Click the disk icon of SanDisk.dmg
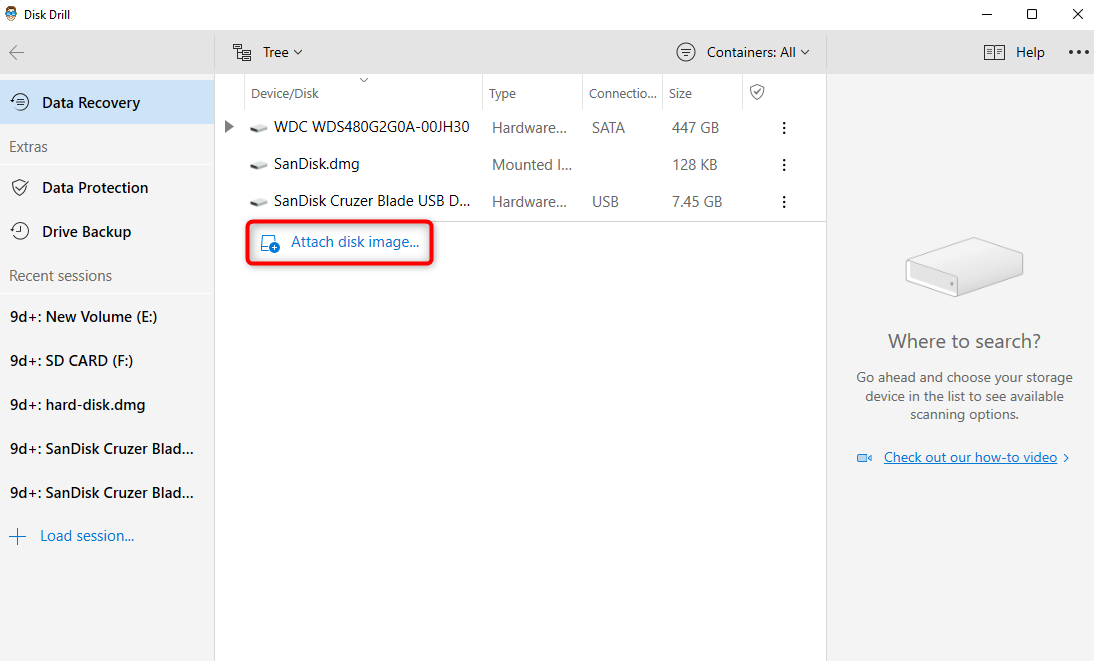The height and width of the screenshot is (661, 1094). pyautogui.click(x=259, y=165)
